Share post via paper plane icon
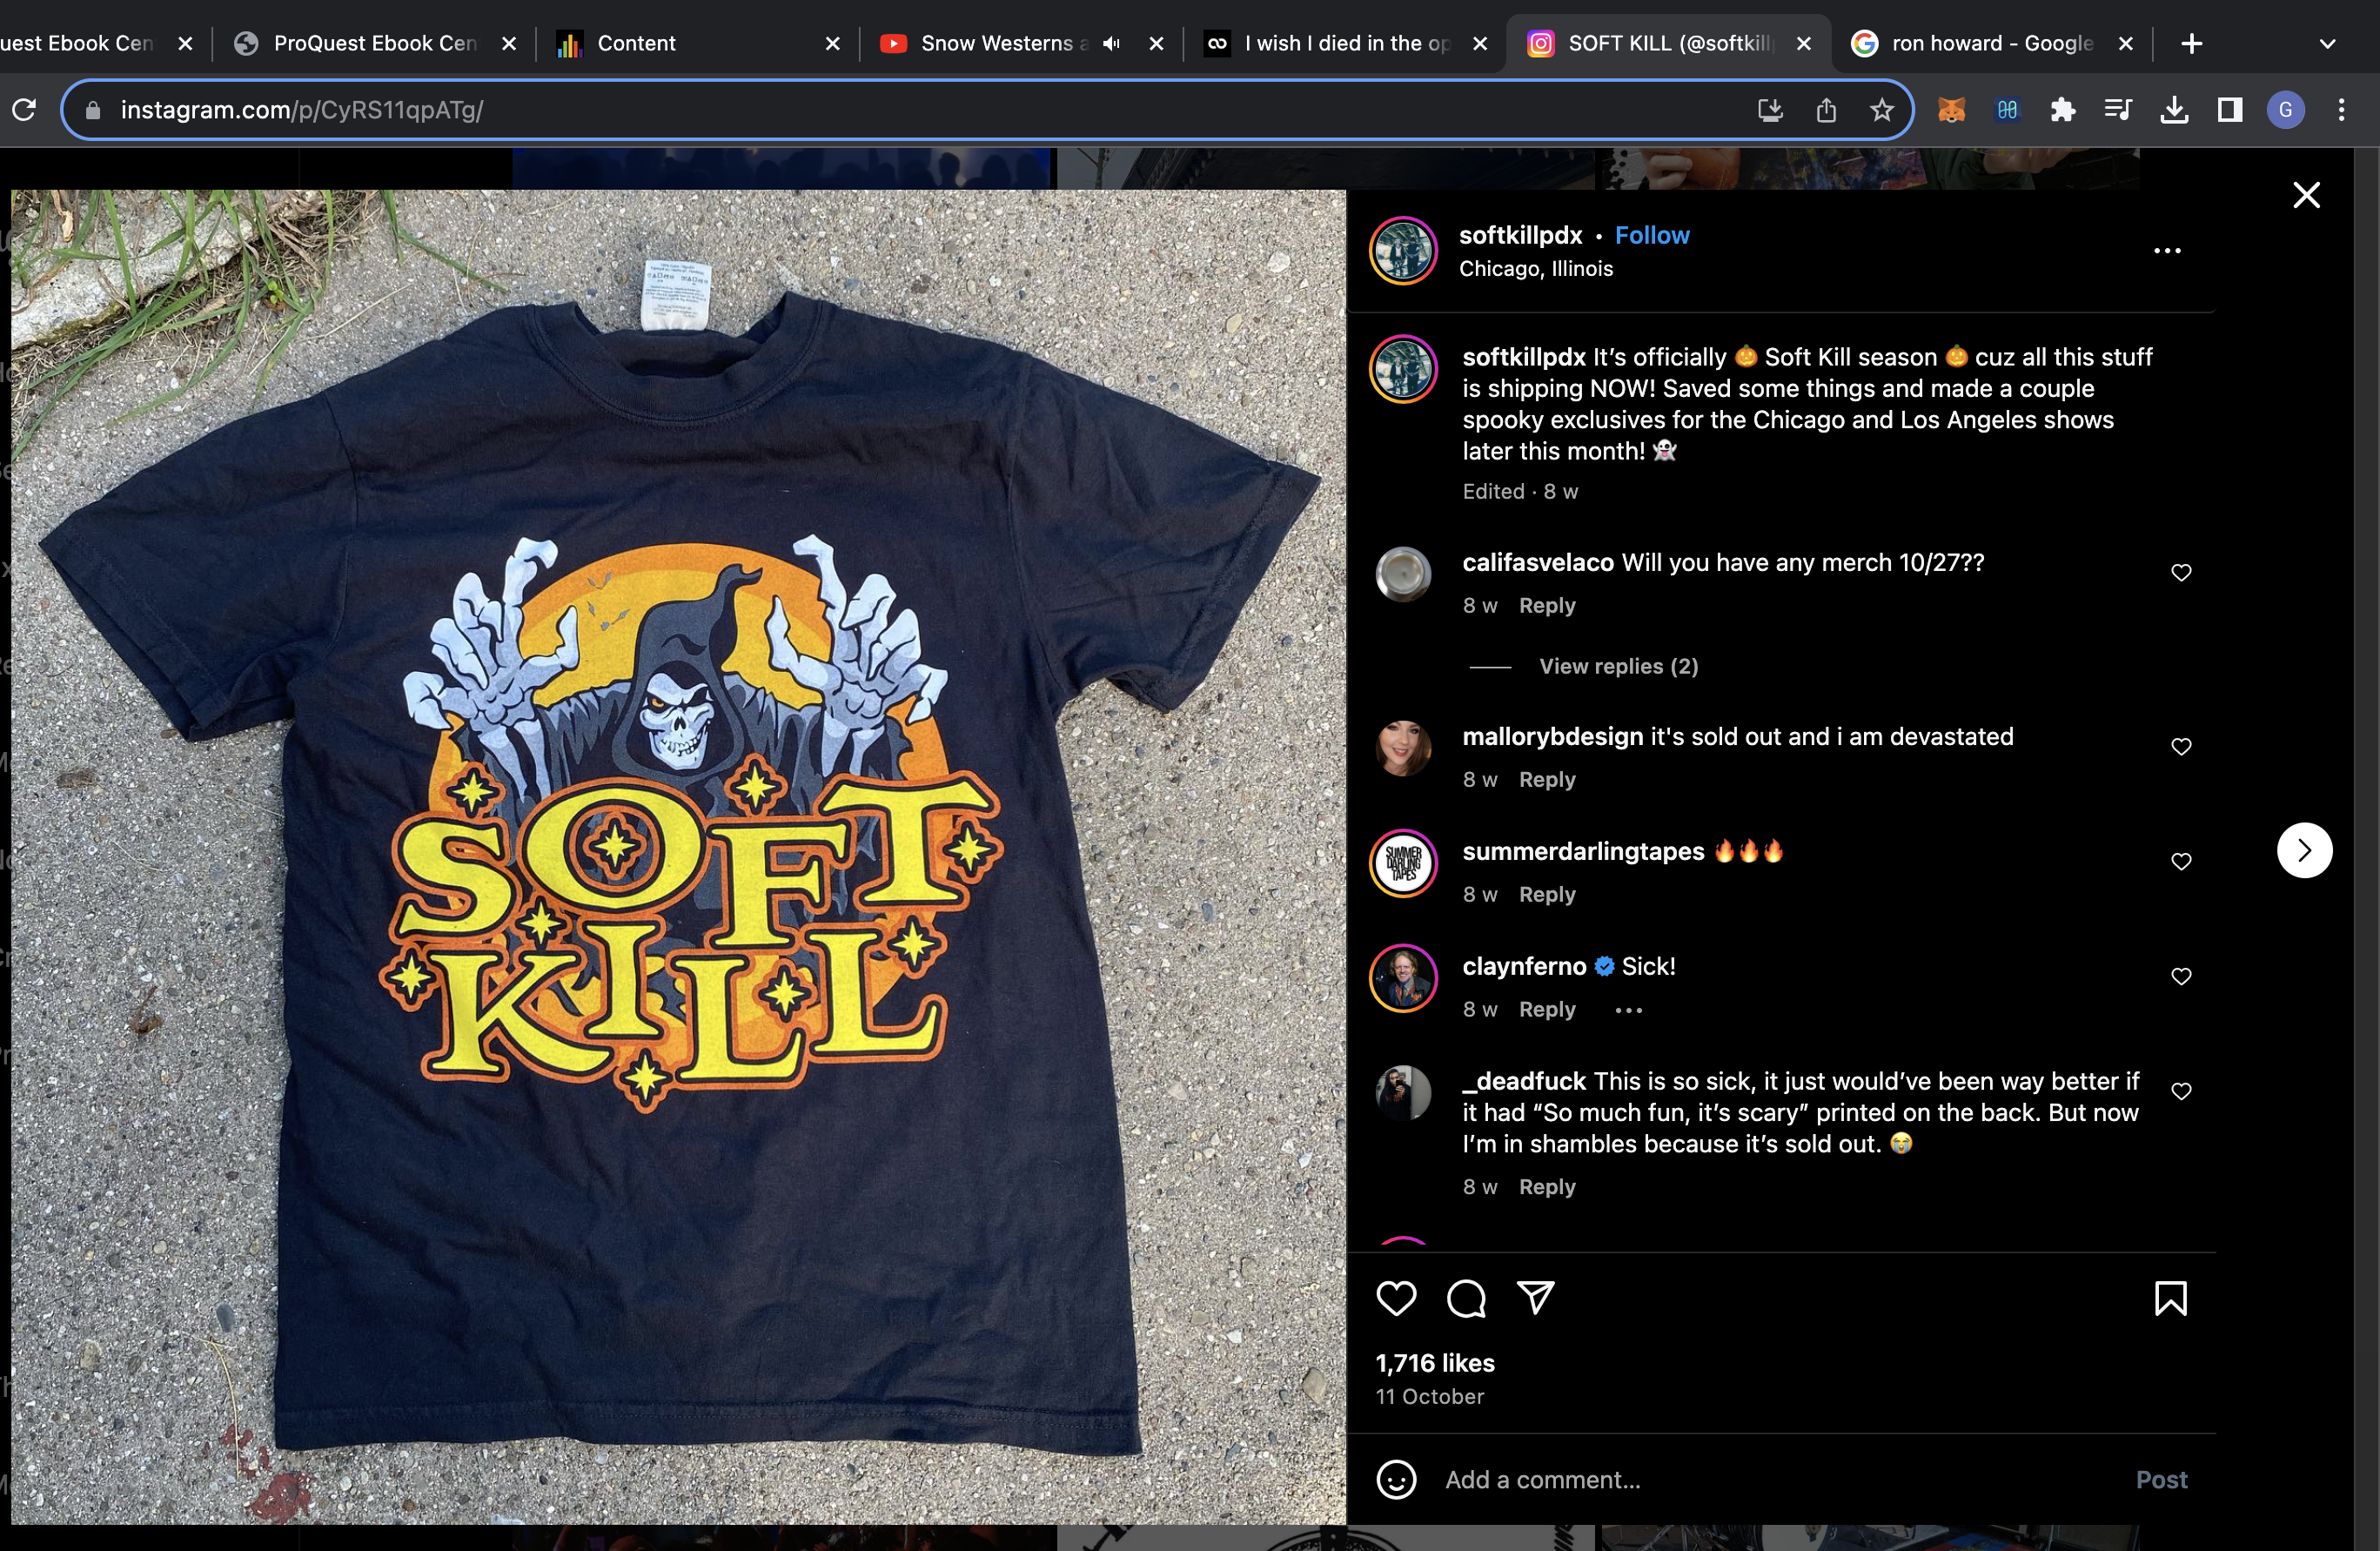 [1536, 1297]
